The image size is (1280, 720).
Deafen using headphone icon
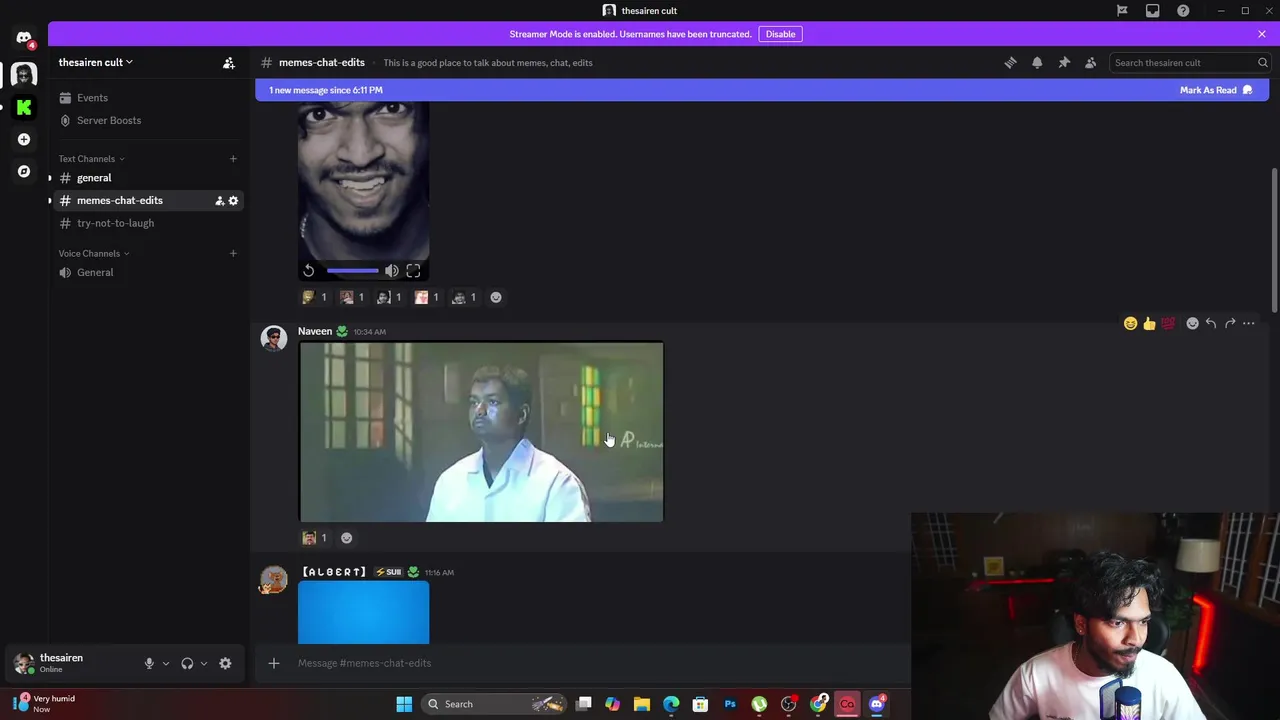pyautogui.click(x=187, y=664)
